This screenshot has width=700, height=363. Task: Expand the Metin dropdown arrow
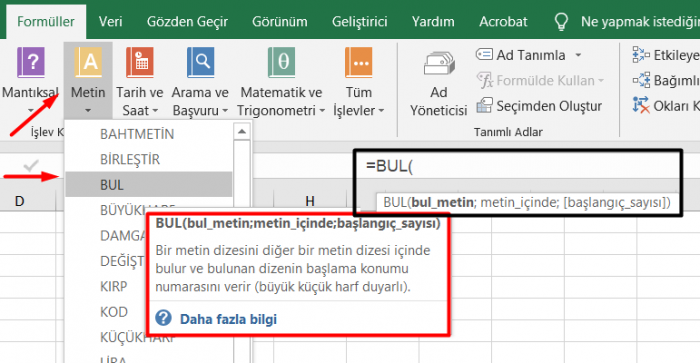coord(88,110)
